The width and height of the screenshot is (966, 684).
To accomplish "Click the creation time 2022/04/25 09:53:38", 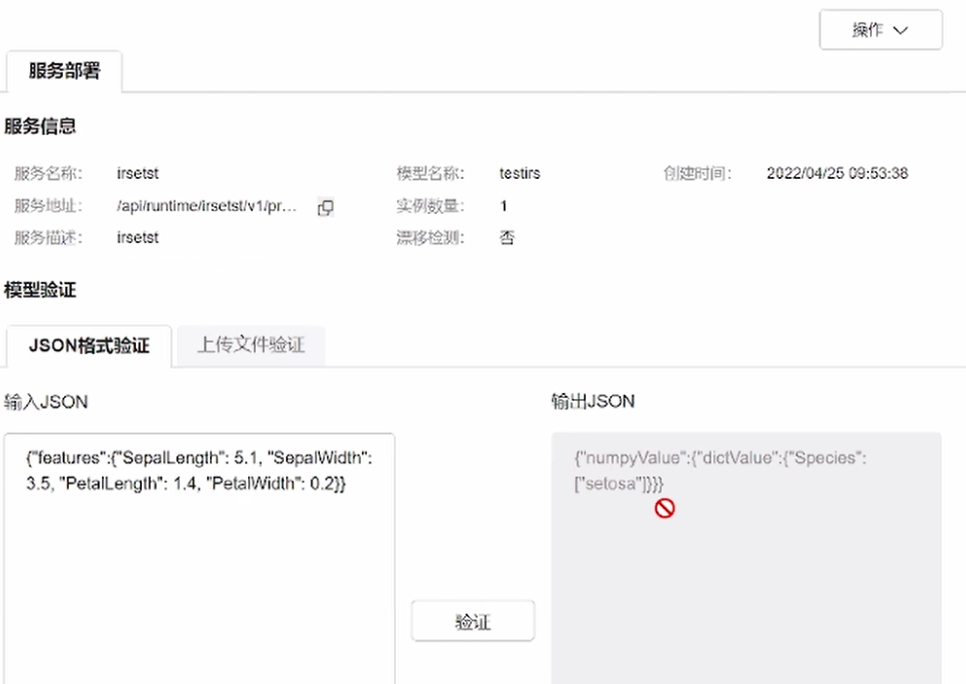I will tap(837, 173).
